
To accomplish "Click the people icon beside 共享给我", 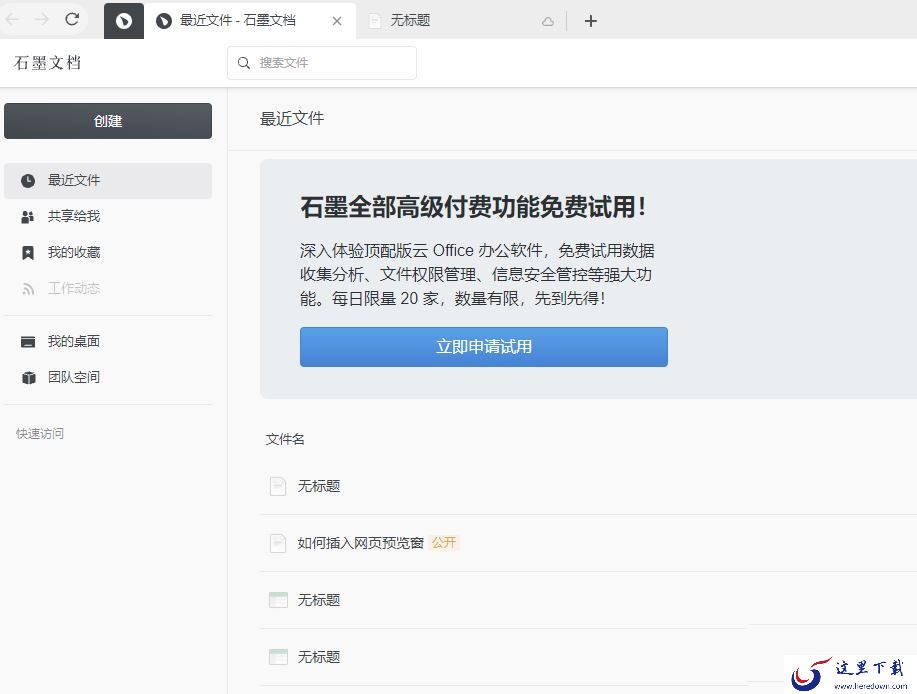I will (x=27, y=217).
